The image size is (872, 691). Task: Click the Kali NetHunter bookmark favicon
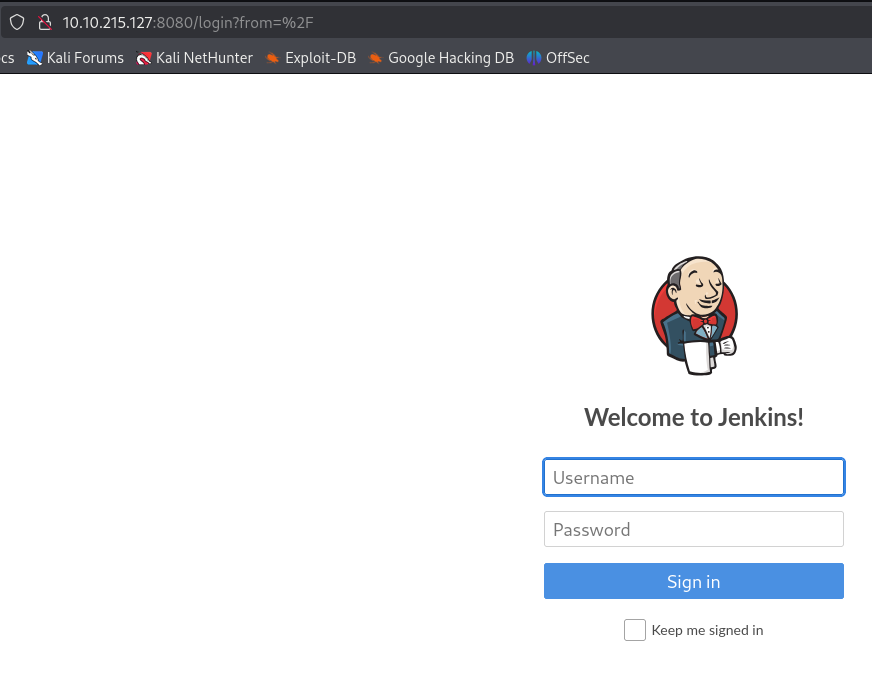click(x=144, y=58)
